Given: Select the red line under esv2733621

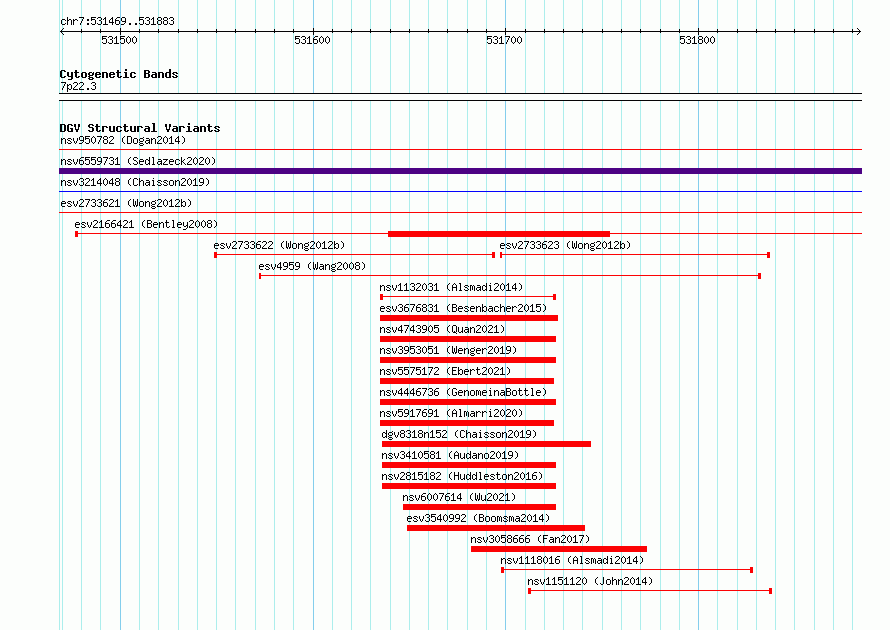Looking at the screenshot, I should point(460,213).
